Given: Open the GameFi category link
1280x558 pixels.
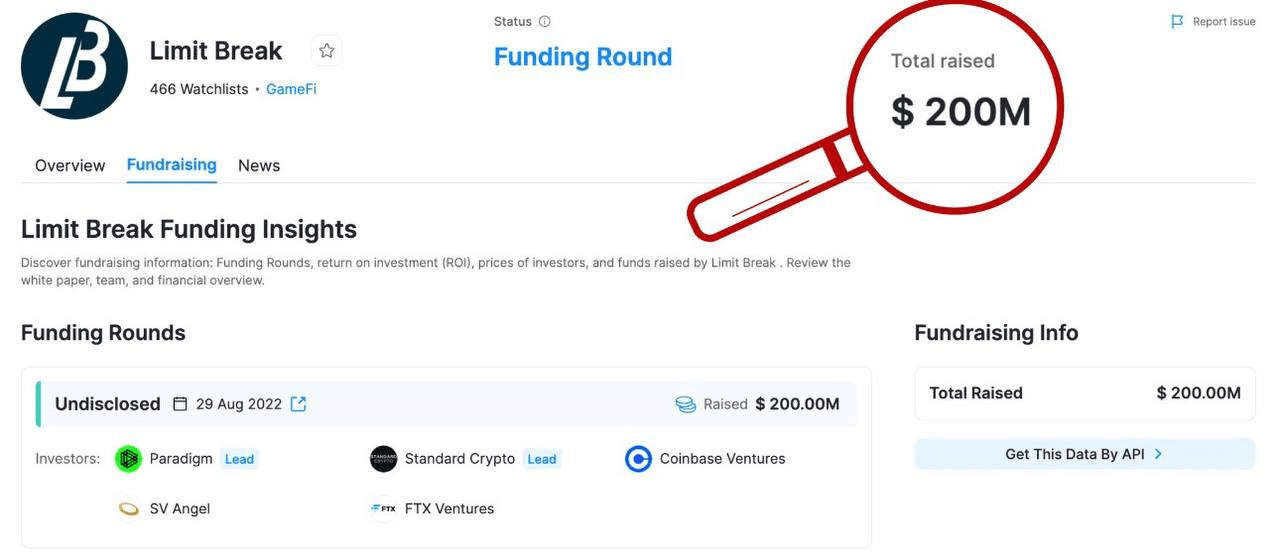Looking at the screenshot, I should coord(291,89).
